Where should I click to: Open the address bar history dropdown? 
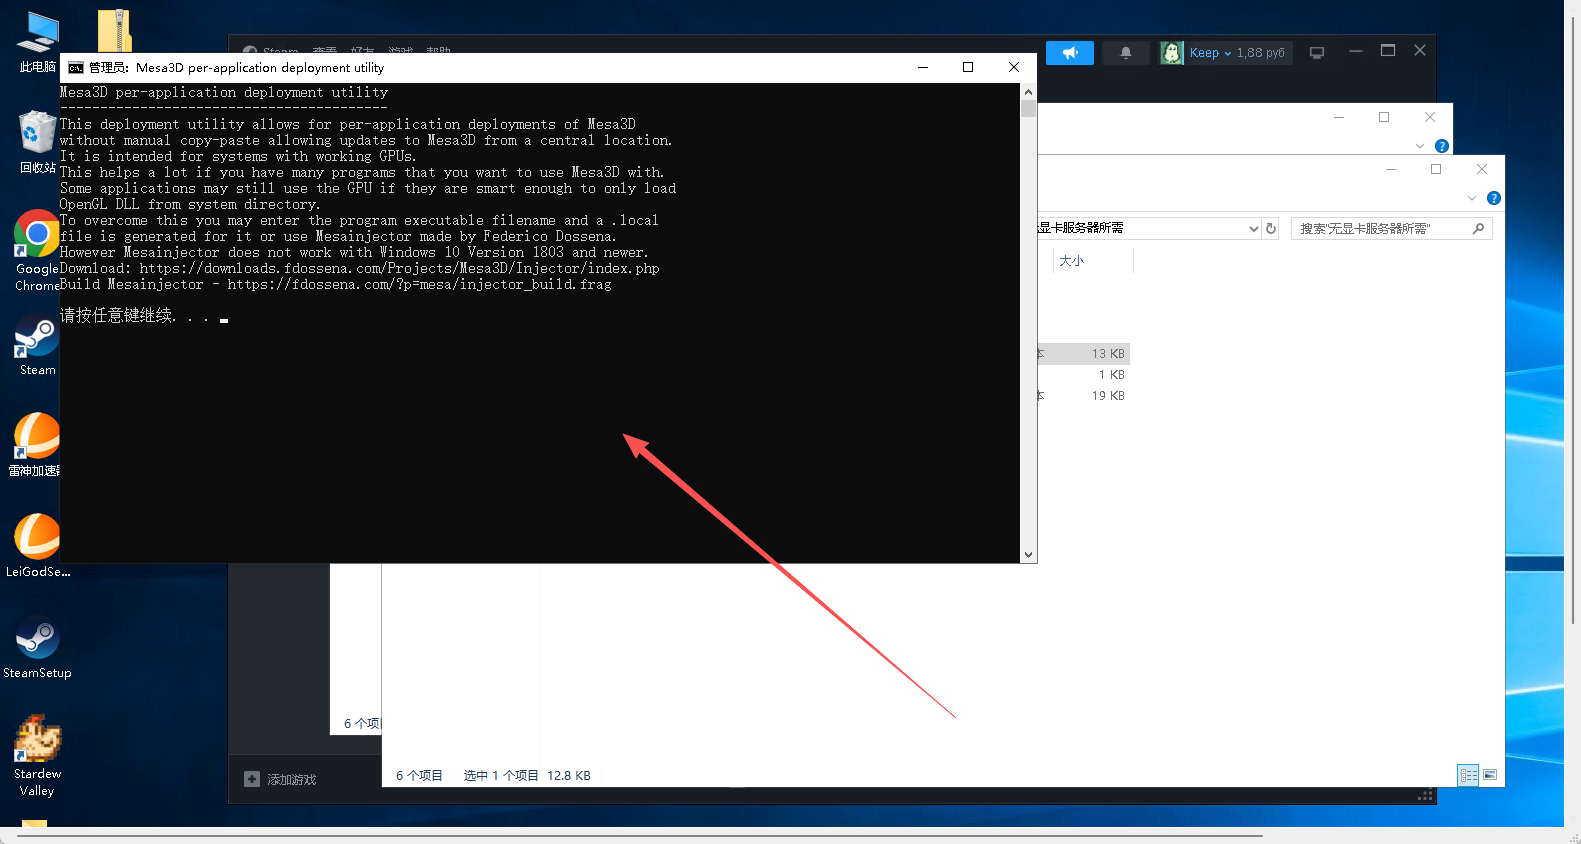1253,229
